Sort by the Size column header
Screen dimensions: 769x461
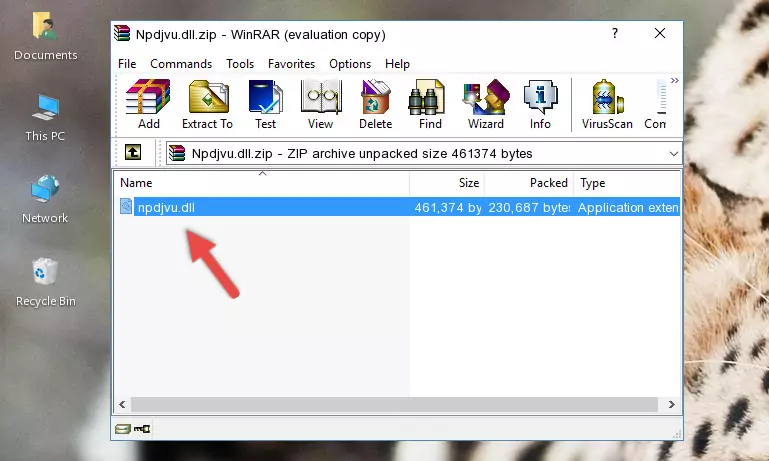point(447,183)
